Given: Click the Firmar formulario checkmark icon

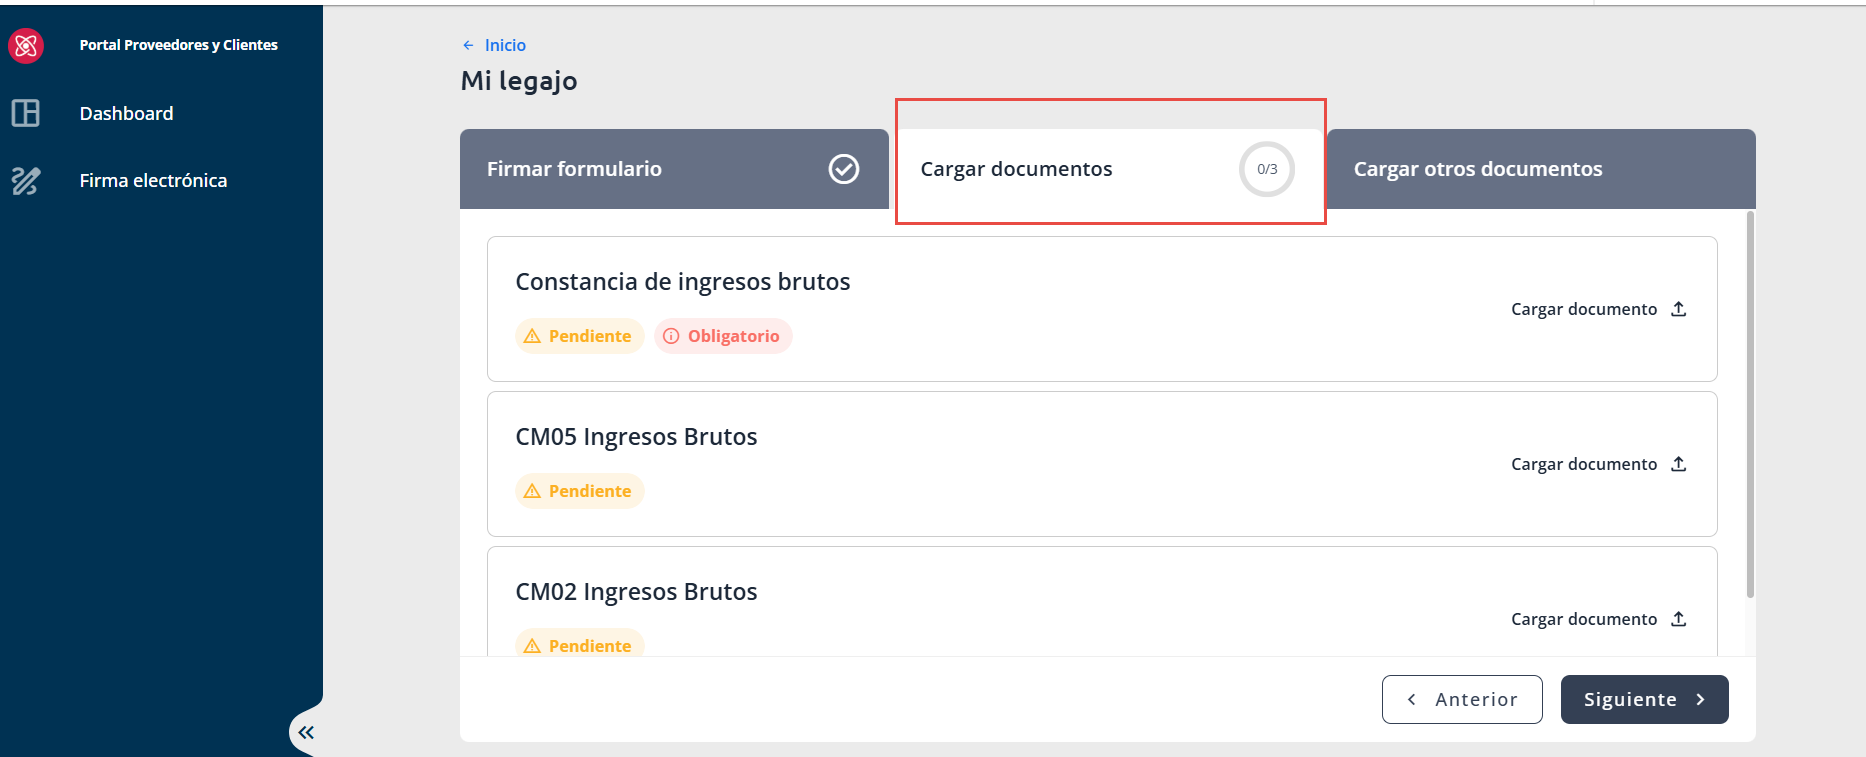Looking at the screenshot, I should tap(844, 169).
